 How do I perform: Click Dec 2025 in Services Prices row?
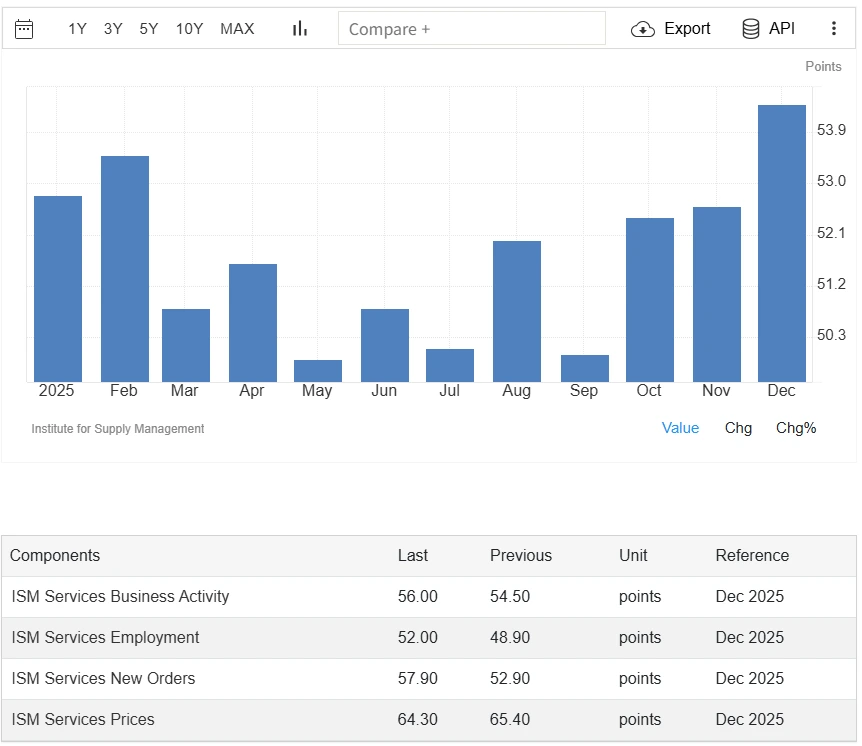pyautogui.click(x=749, y=719)
